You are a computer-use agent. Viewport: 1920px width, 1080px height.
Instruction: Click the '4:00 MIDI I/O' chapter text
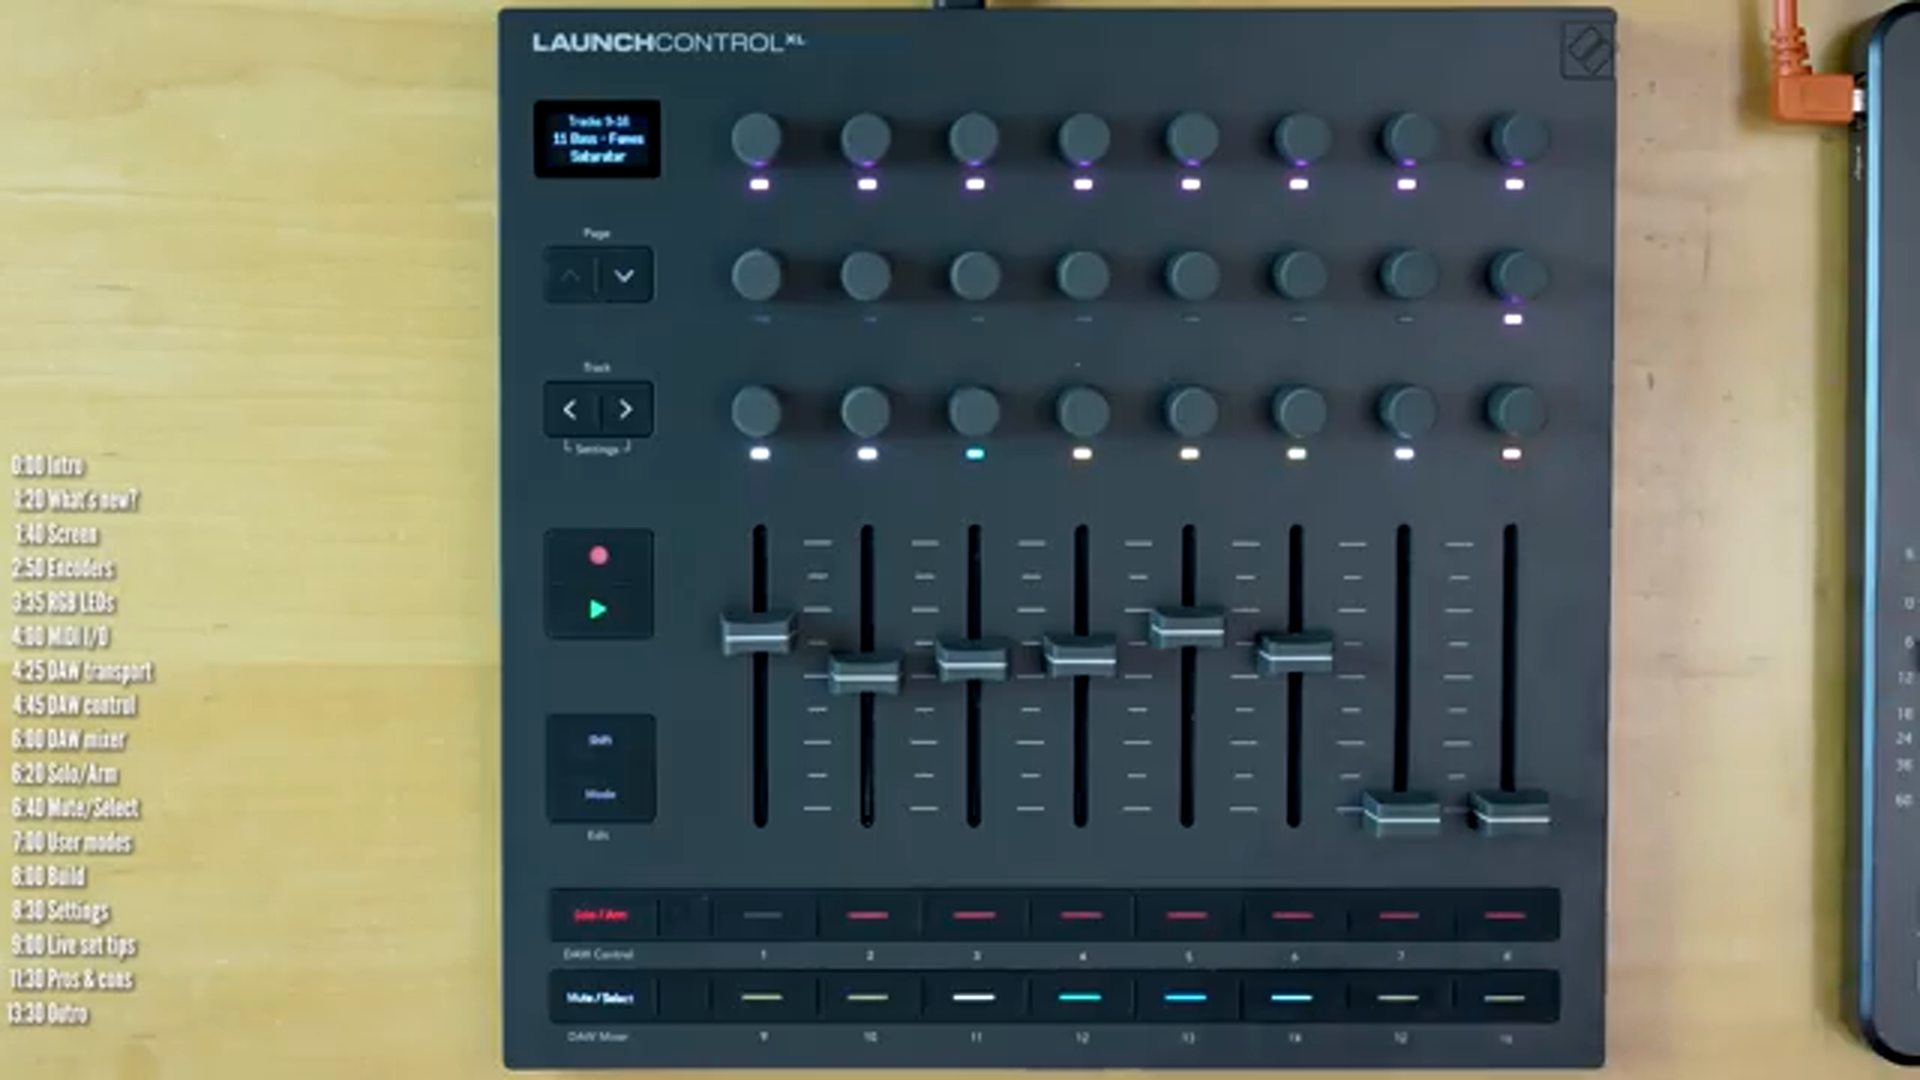pyautogui.click(x=60, y=636)
